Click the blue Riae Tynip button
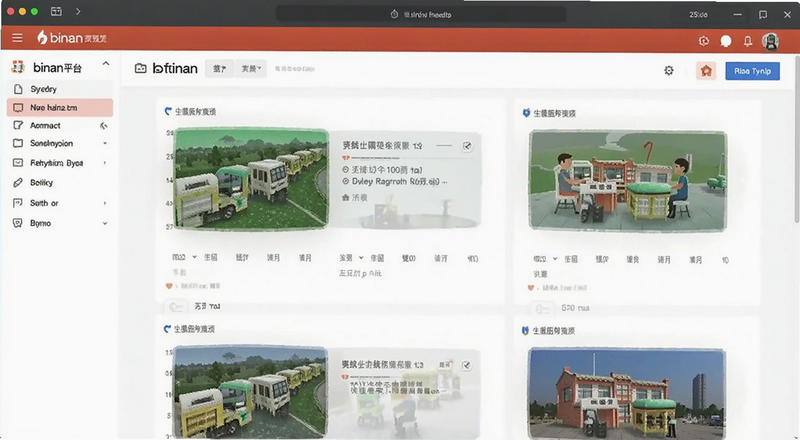This screenshot has width=800, height=440. click(x=752, y=71)
